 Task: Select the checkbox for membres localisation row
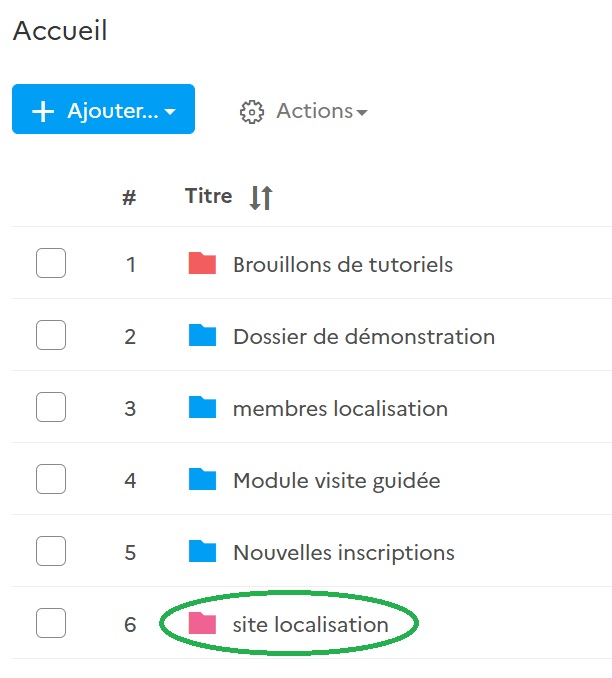(x=51, y=408)
